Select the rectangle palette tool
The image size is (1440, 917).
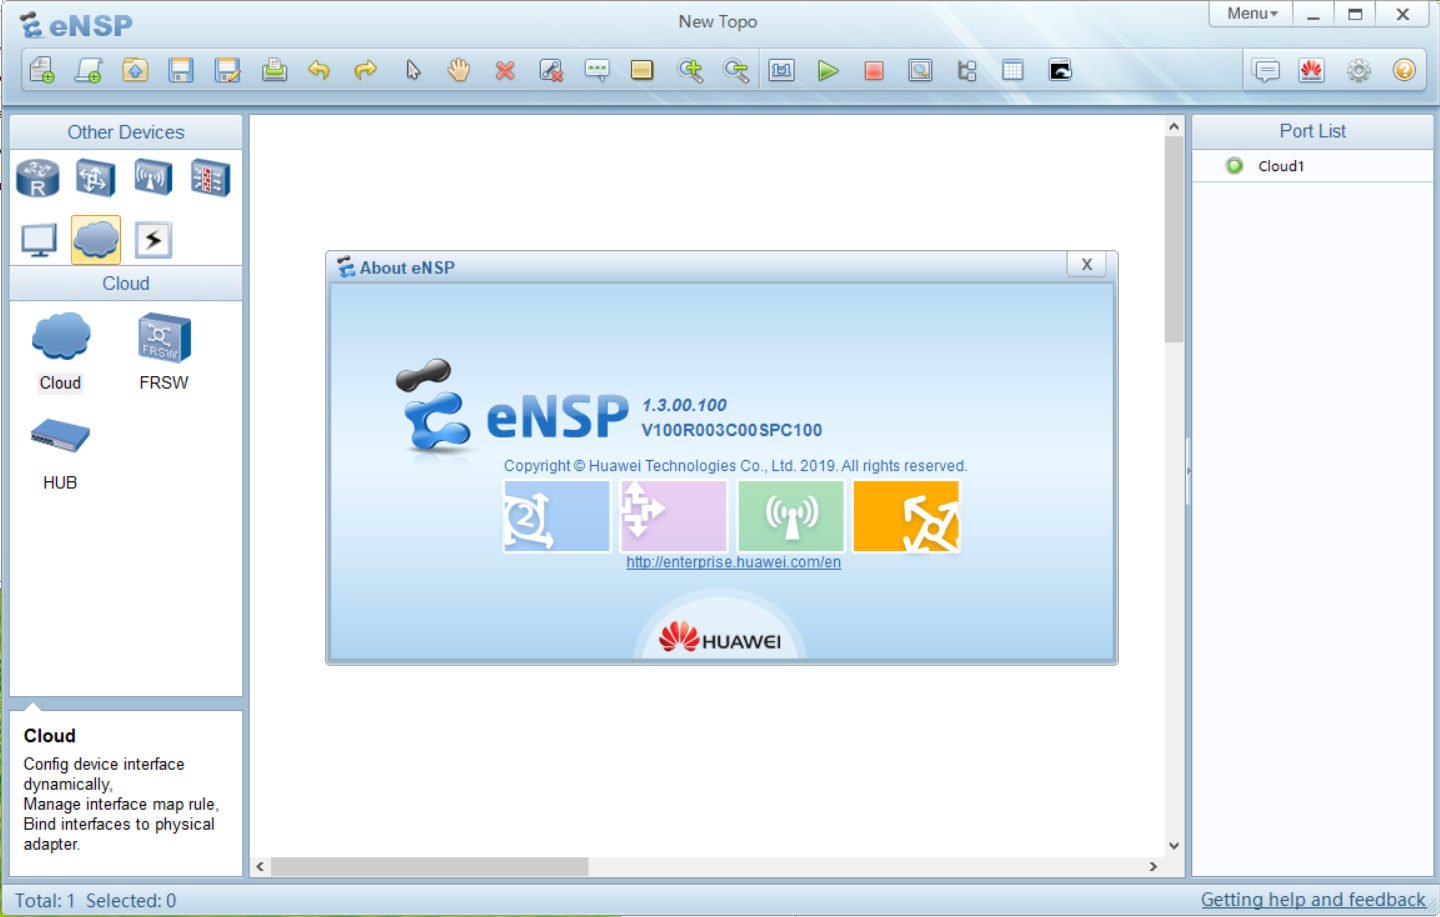642,70
